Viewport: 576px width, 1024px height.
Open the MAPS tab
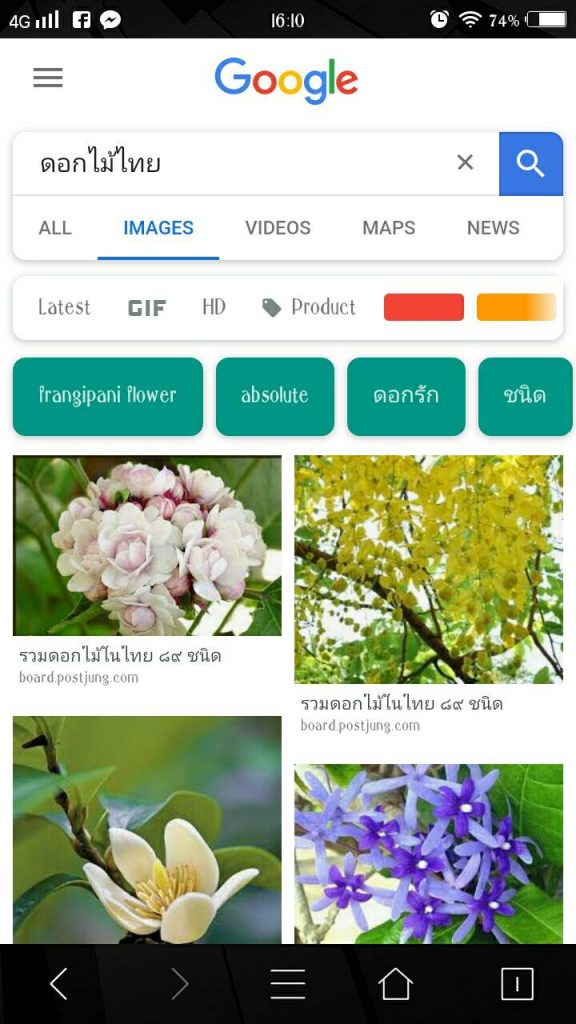[x=389, y=228]
